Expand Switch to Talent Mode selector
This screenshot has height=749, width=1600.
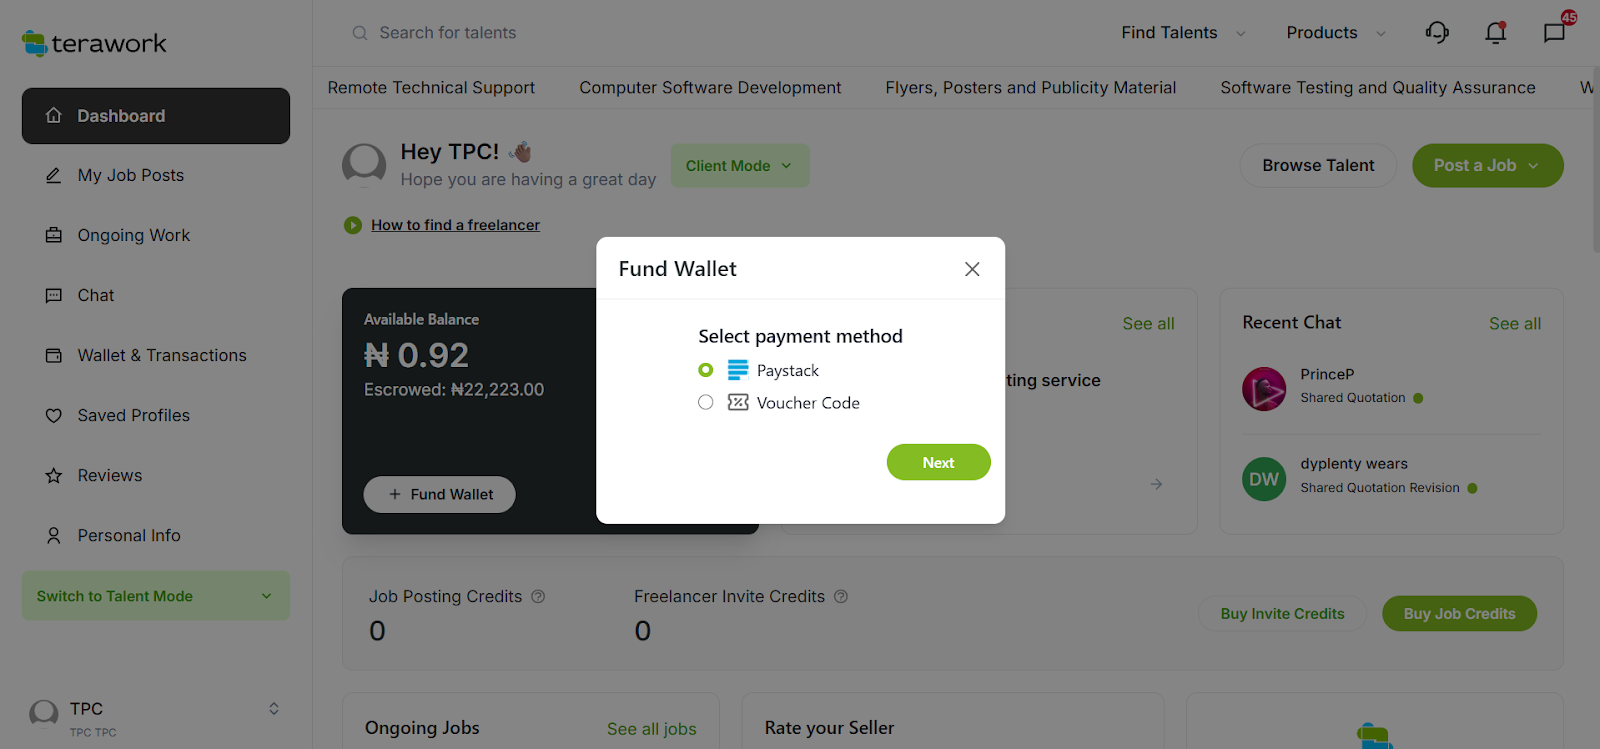(x=155, y=596)
